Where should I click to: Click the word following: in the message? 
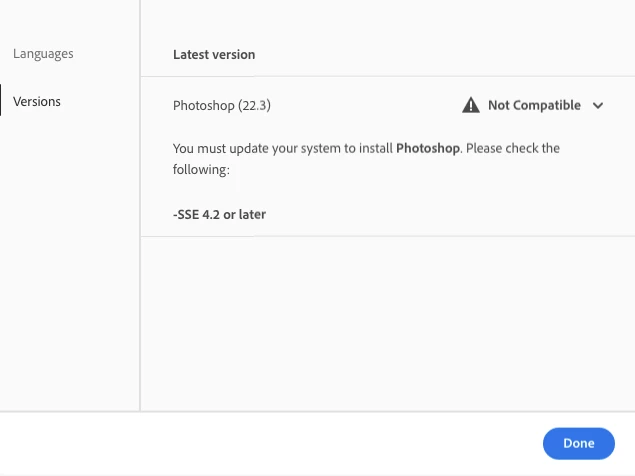201,169
